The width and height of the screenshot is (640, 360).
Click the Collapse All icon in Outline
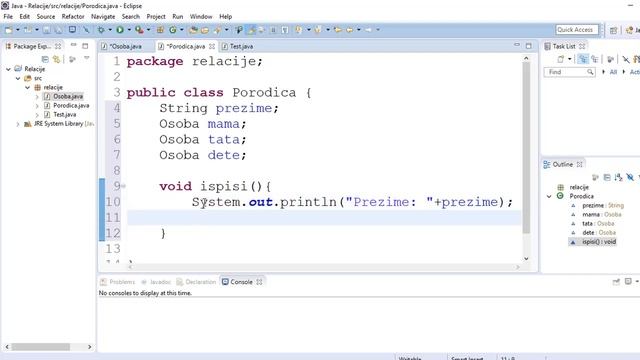coord(607,177)
